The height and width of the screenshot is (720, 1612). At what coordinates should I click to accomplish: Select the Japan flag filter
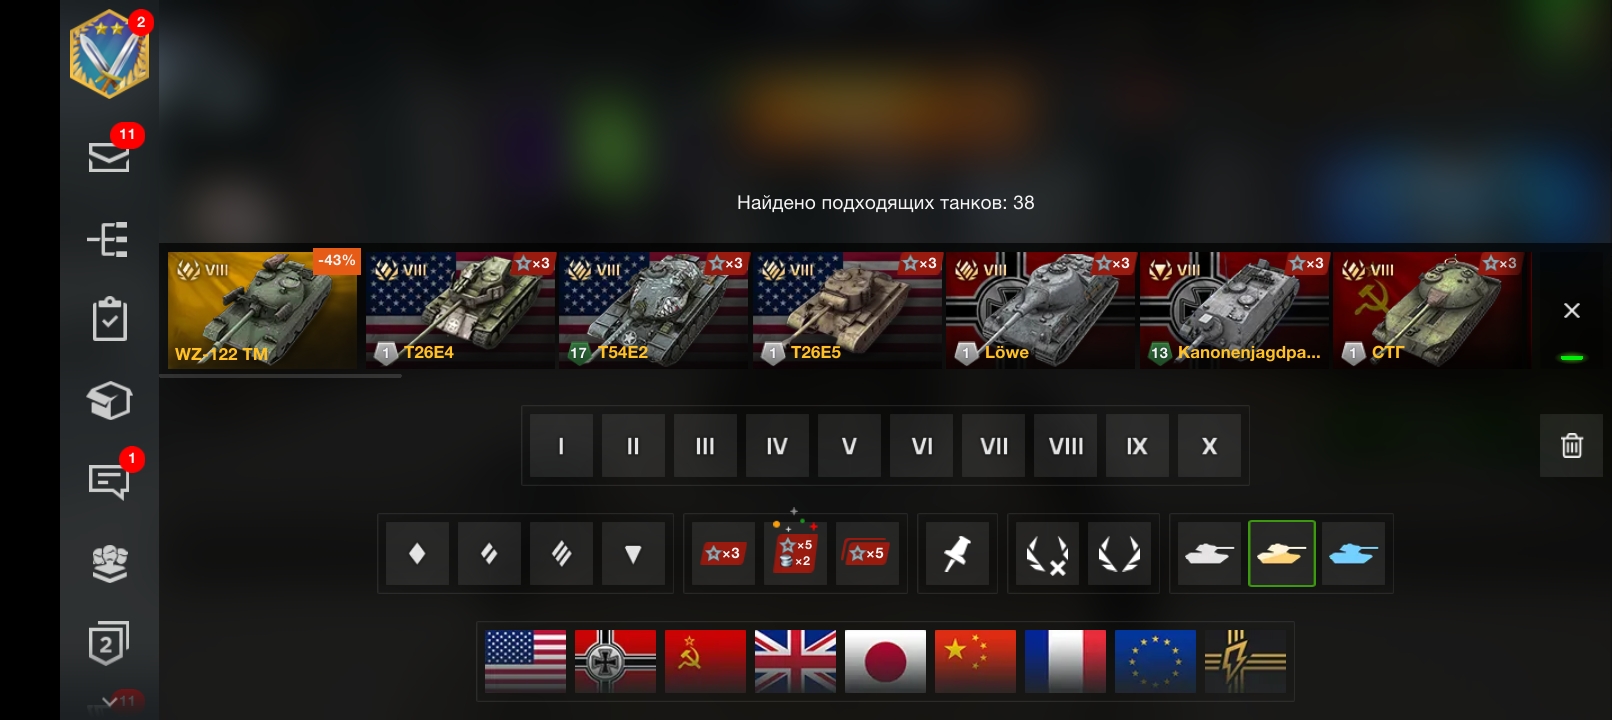885,661
